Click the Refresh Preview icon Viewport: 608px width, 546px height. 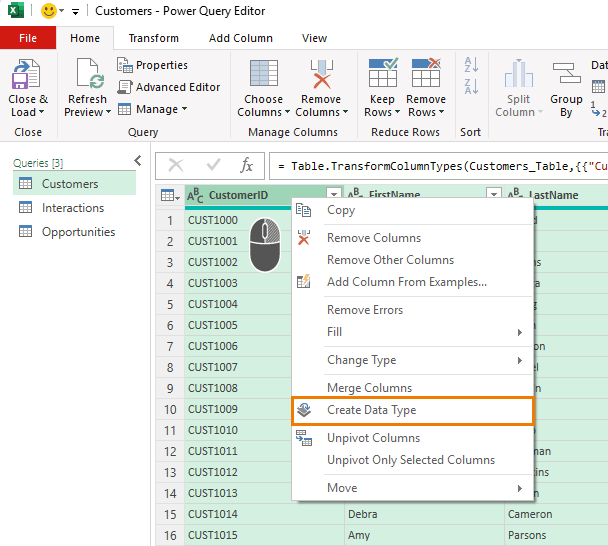tap(90, 73)
